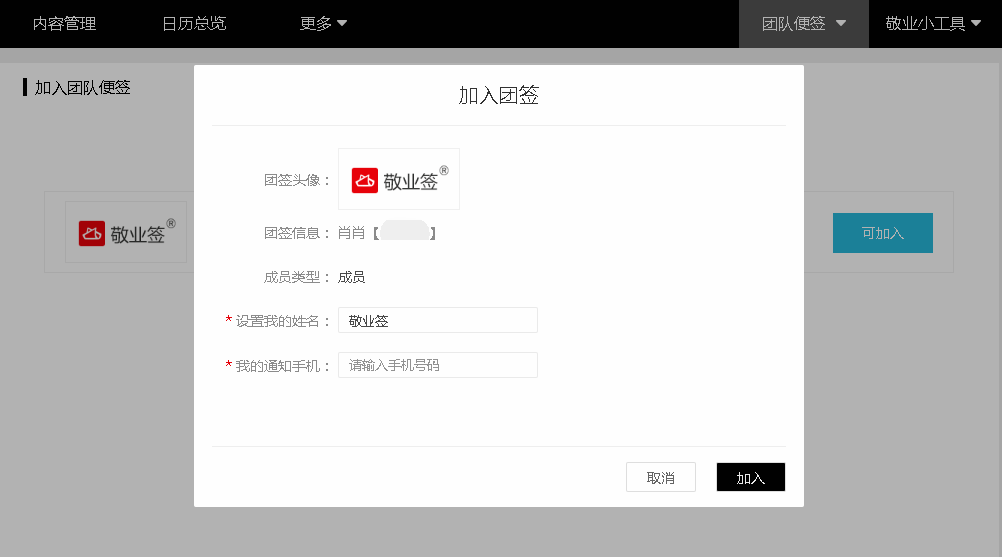Go to the 日历总览 page
The image size is (1002, 557).
click(x=194, y=23)
